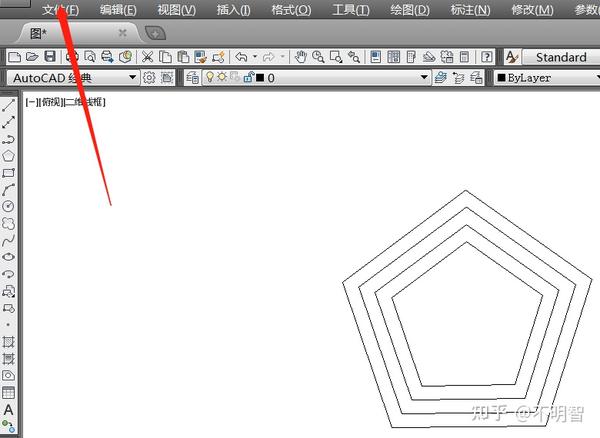
Task: Click Zoom Previous
Action: click(x=354, y=57)
